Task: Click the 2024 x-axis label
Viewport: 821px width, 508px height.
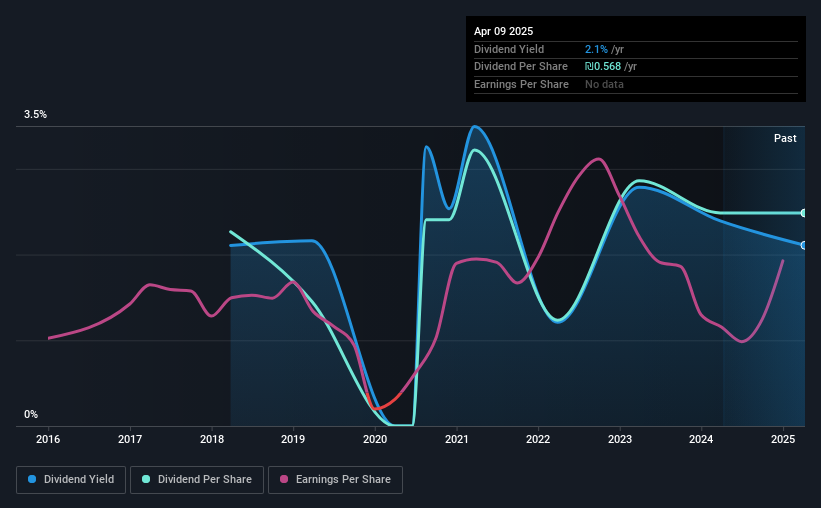Action: [701, 439]
